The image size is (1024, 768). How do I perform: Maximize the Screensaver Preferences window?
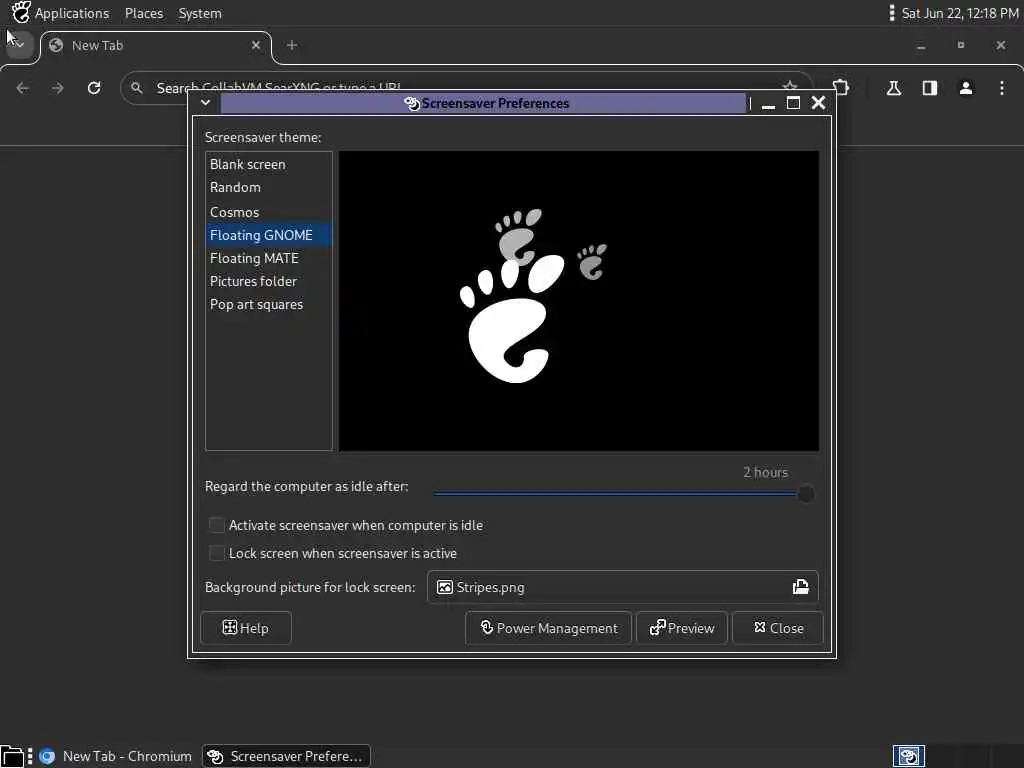(x=793, y=103)
